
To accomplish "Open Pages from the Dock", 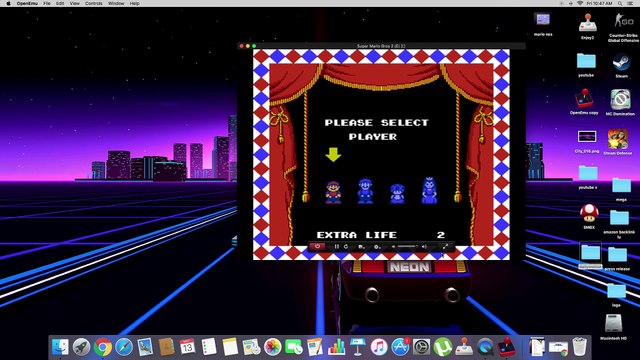I will click(x=315, y=347).
